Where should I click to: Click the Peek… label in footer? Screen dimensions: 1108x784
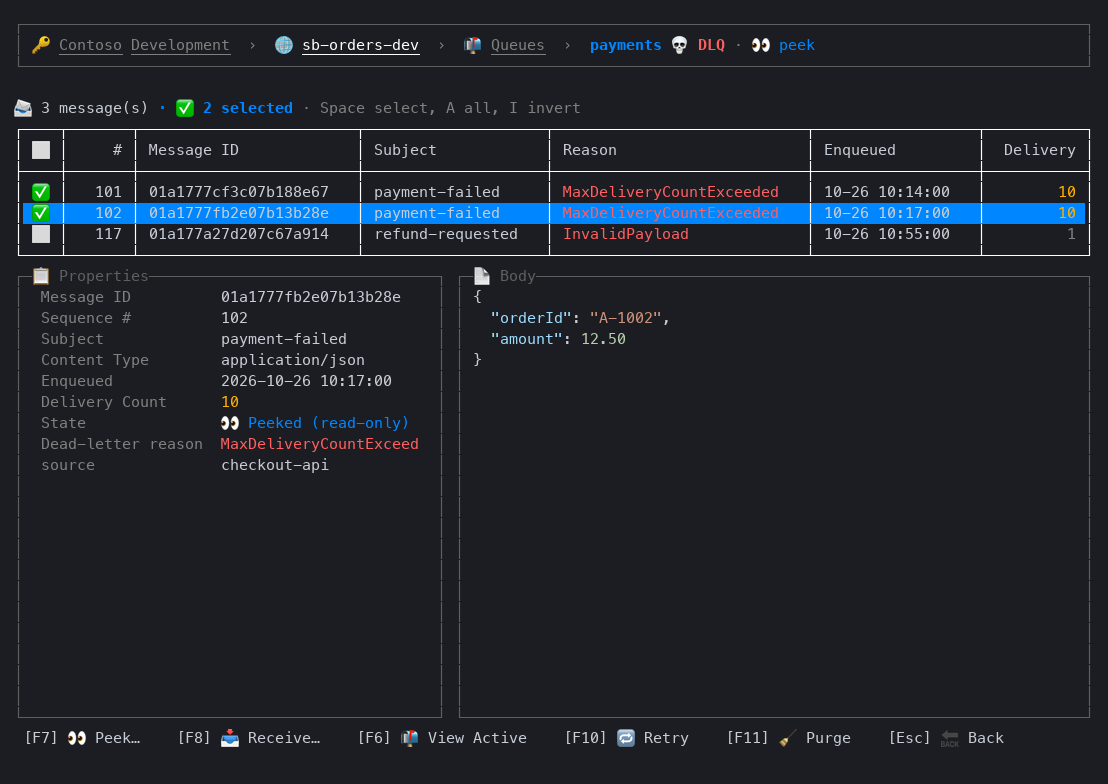[x=117, y=738]
